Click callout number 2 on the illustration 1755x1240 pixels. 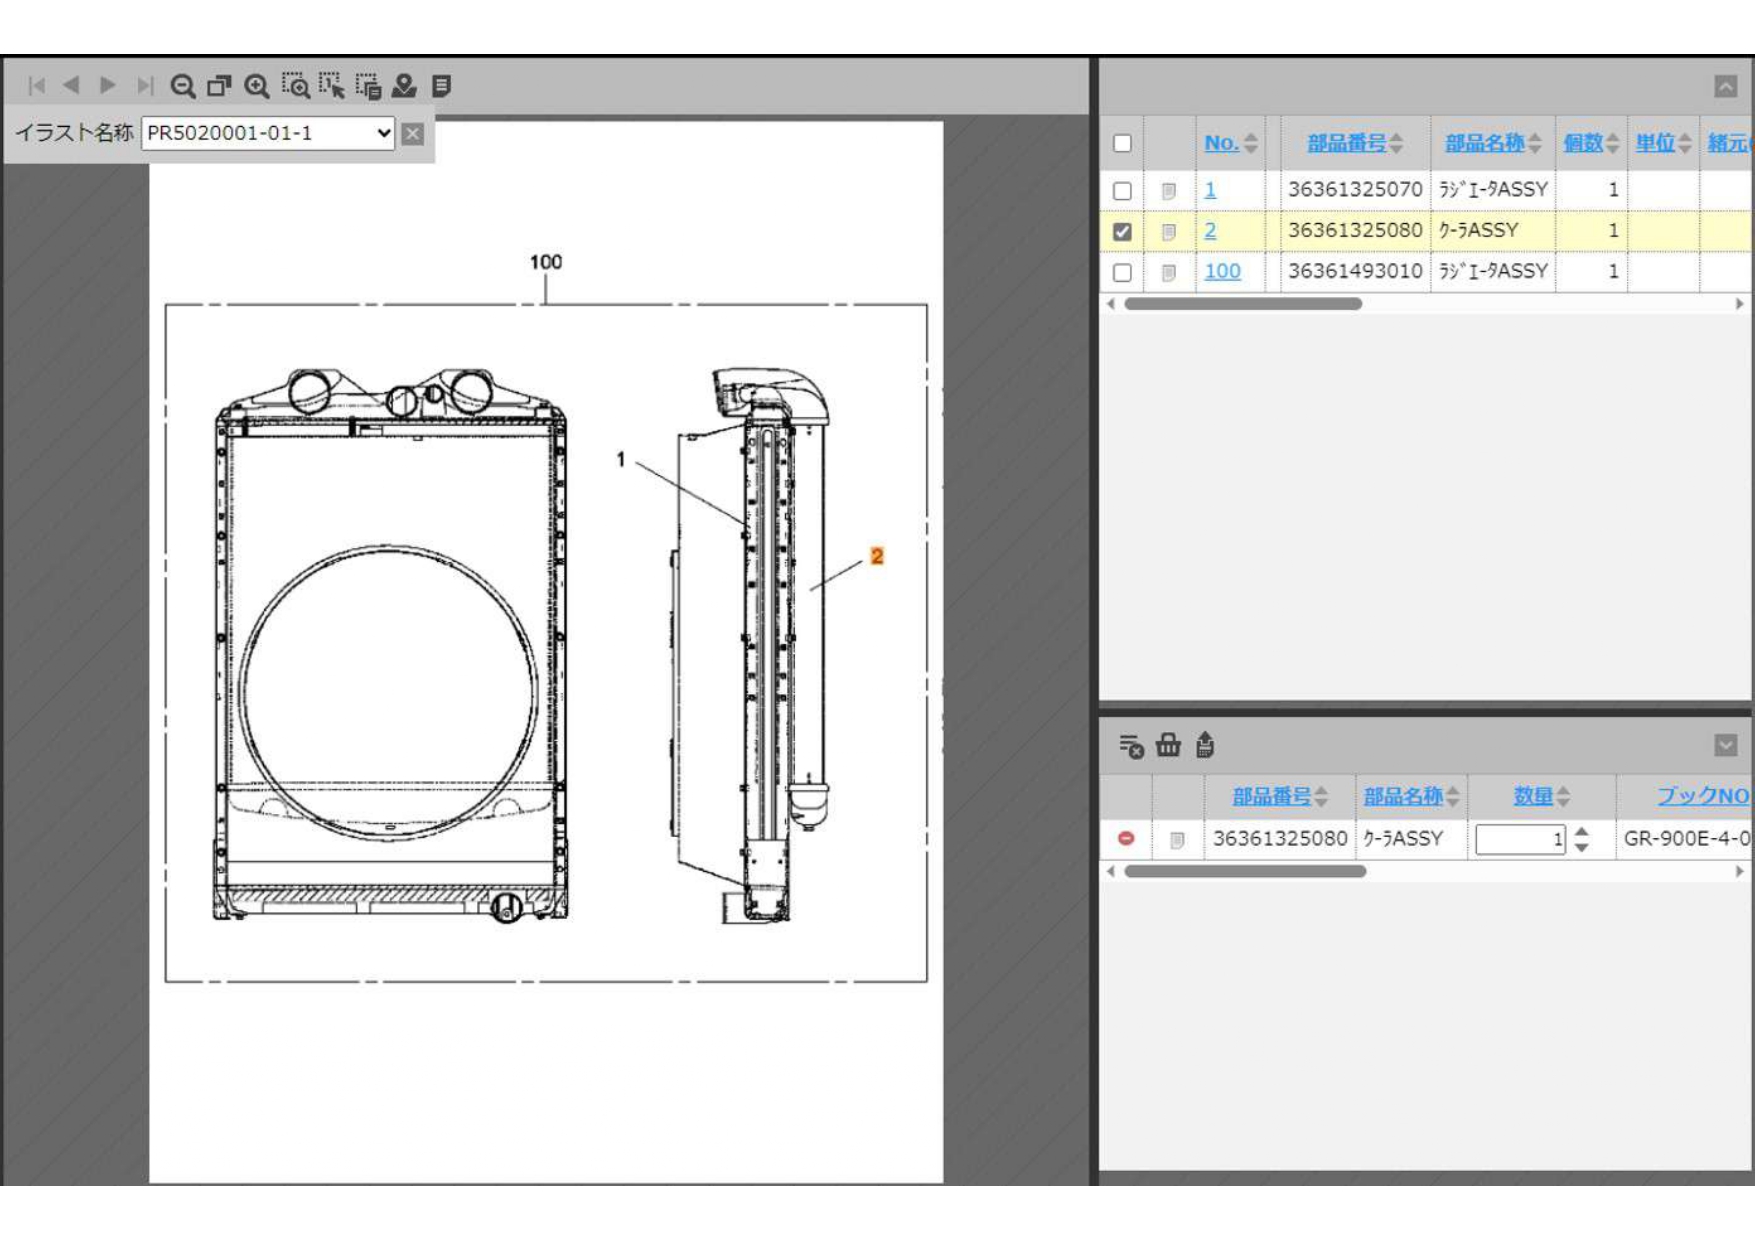pos(876,556)
